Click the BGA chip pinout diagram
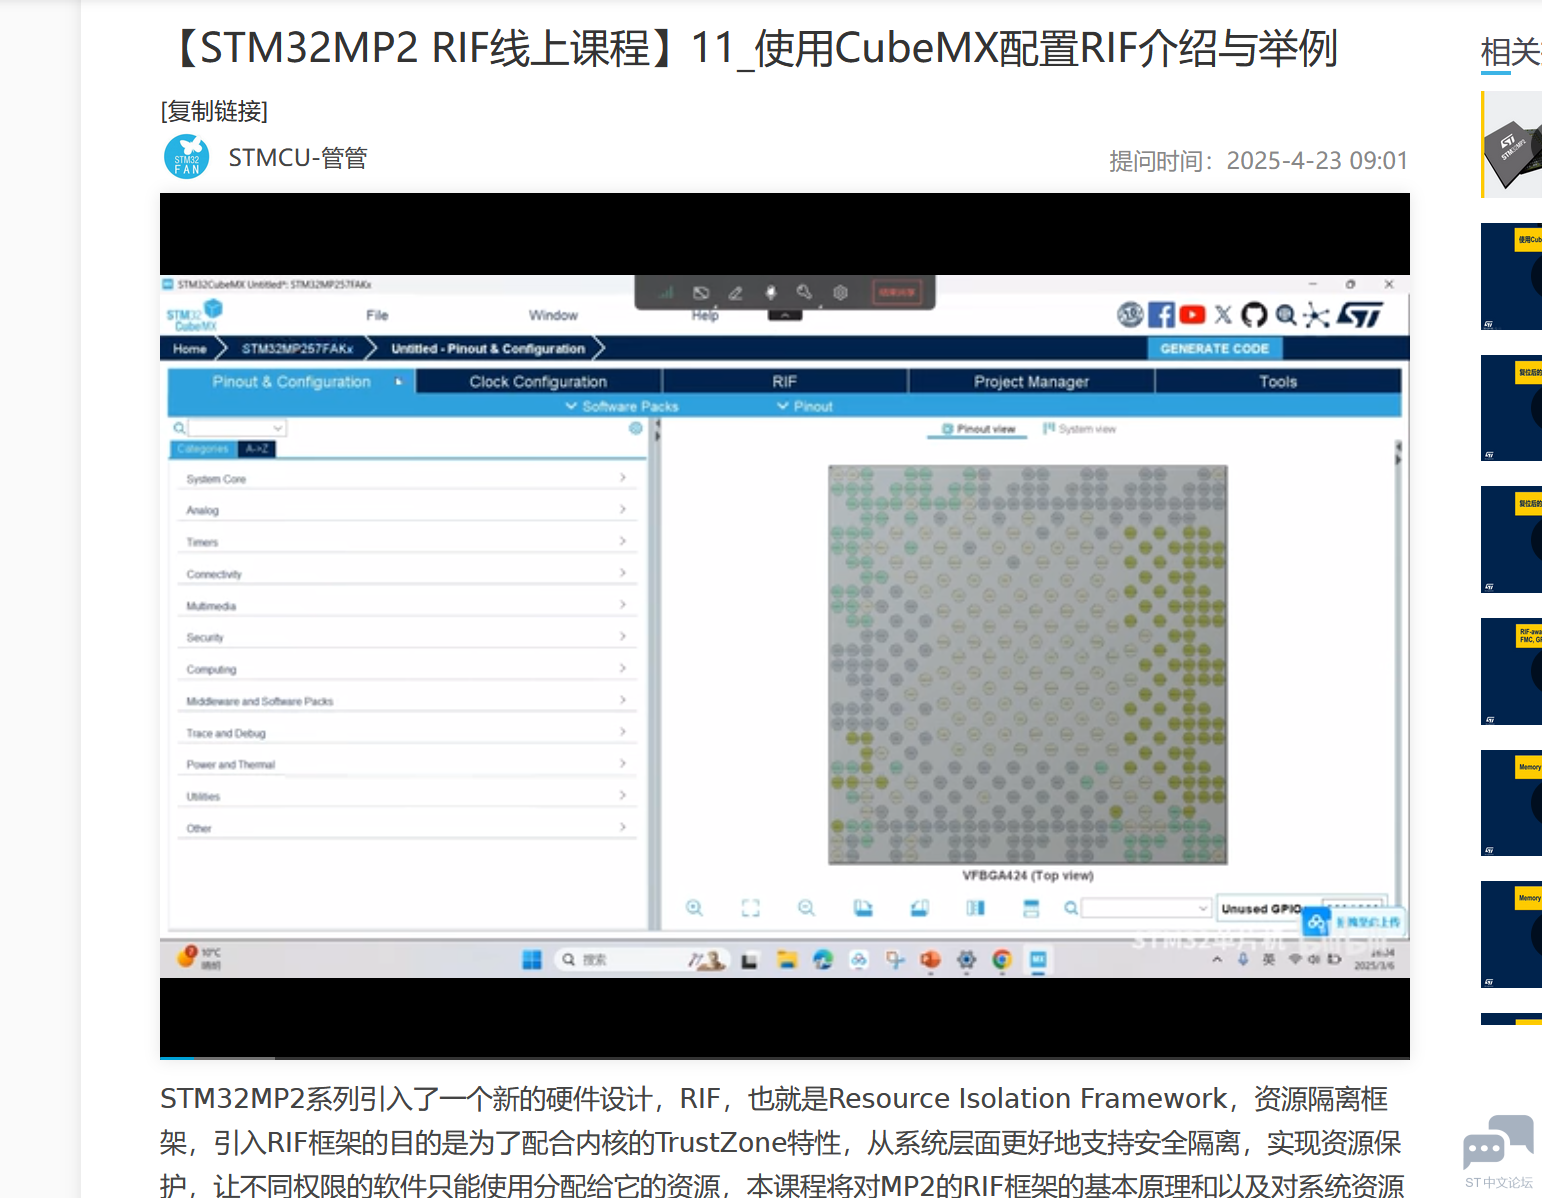1542x1198 pixels. click(x=1028, y=664)
